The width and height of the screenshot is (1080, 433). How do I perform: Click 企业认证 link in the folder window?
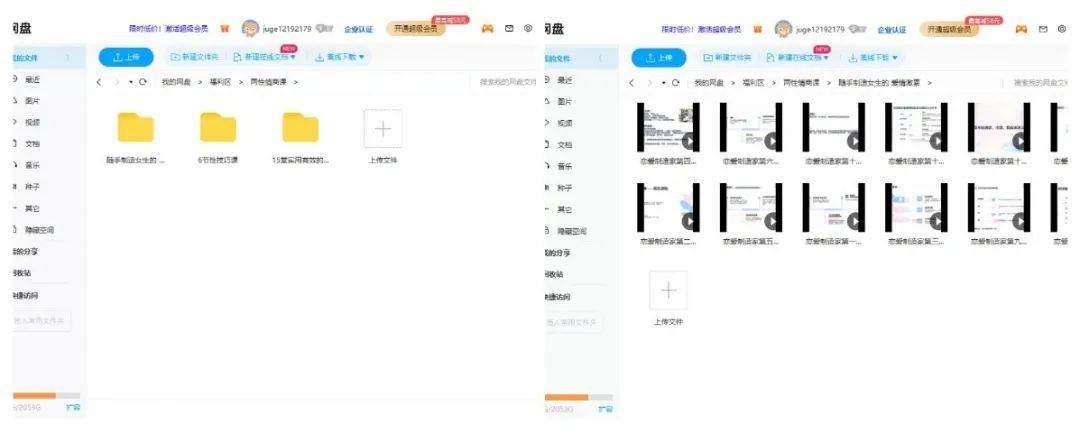point(359,30)
